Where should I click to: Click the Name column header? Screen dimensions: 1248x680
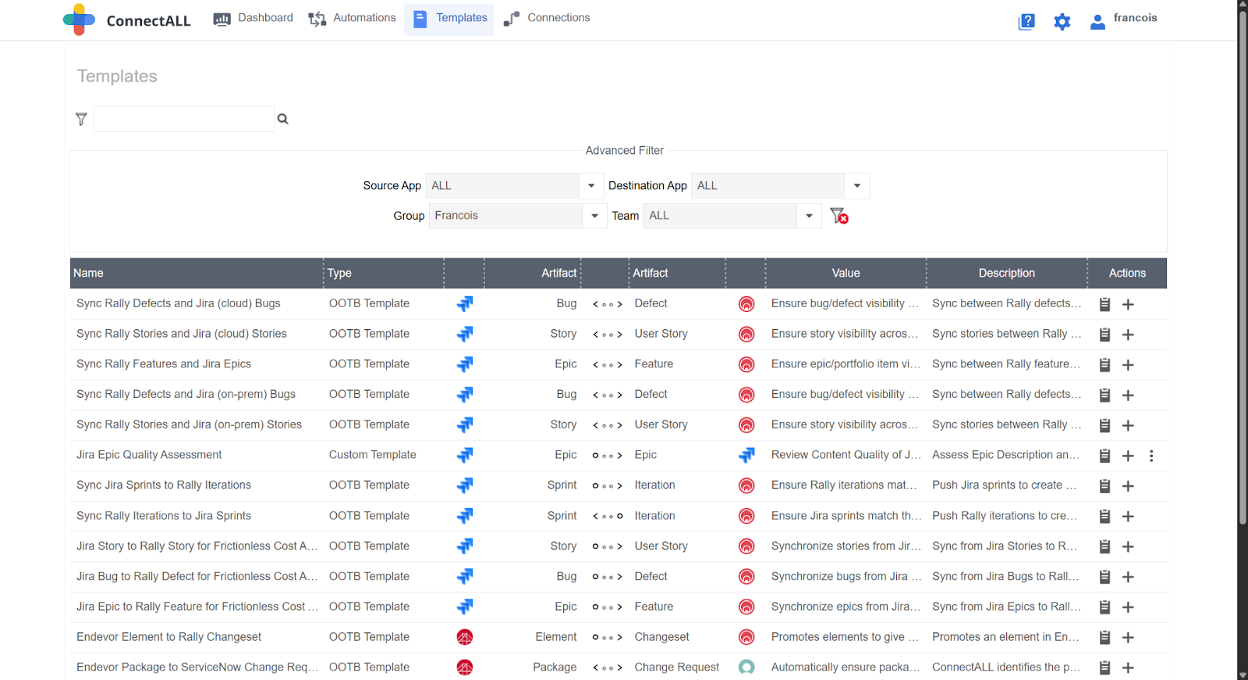pos(89,273)
